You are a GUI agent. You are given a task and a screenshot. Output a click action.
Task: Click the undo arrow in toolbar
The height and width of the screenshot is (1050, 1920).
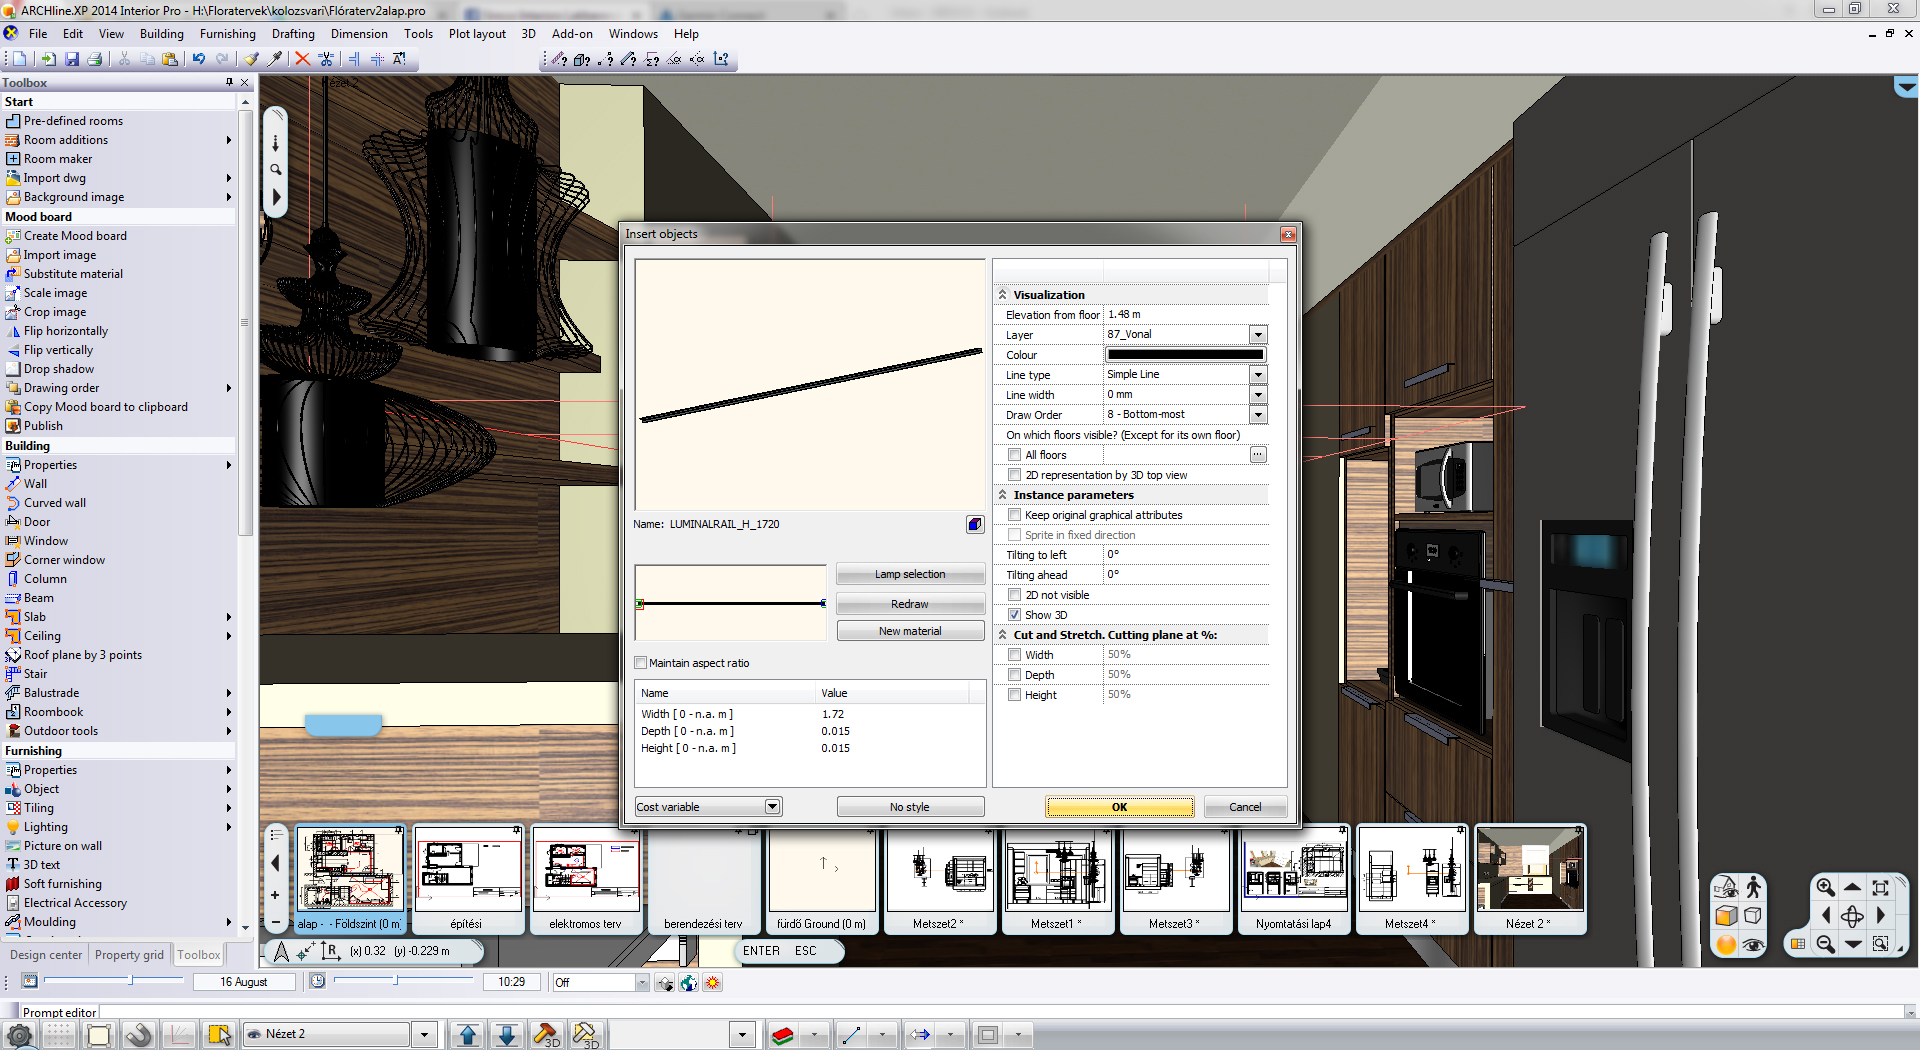tap(199, 59)
